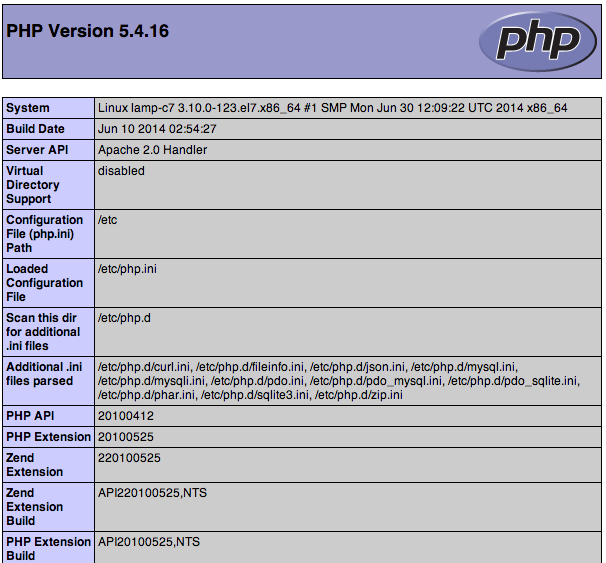Click the Virtual Directory Support label
The width and height of the screenshot is (606, 563).
point(33,185)
